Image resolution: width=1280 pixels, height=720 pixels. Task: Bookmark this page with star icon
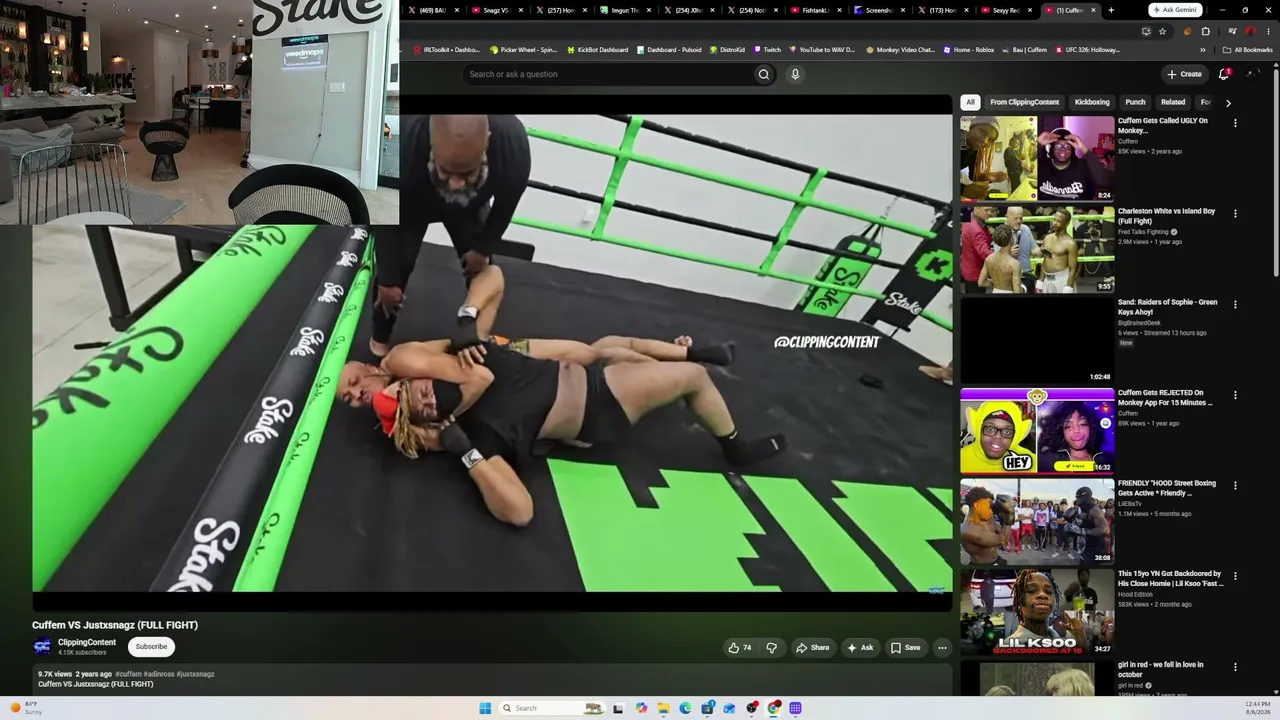pyautogui.click(x=1162, y=31)
